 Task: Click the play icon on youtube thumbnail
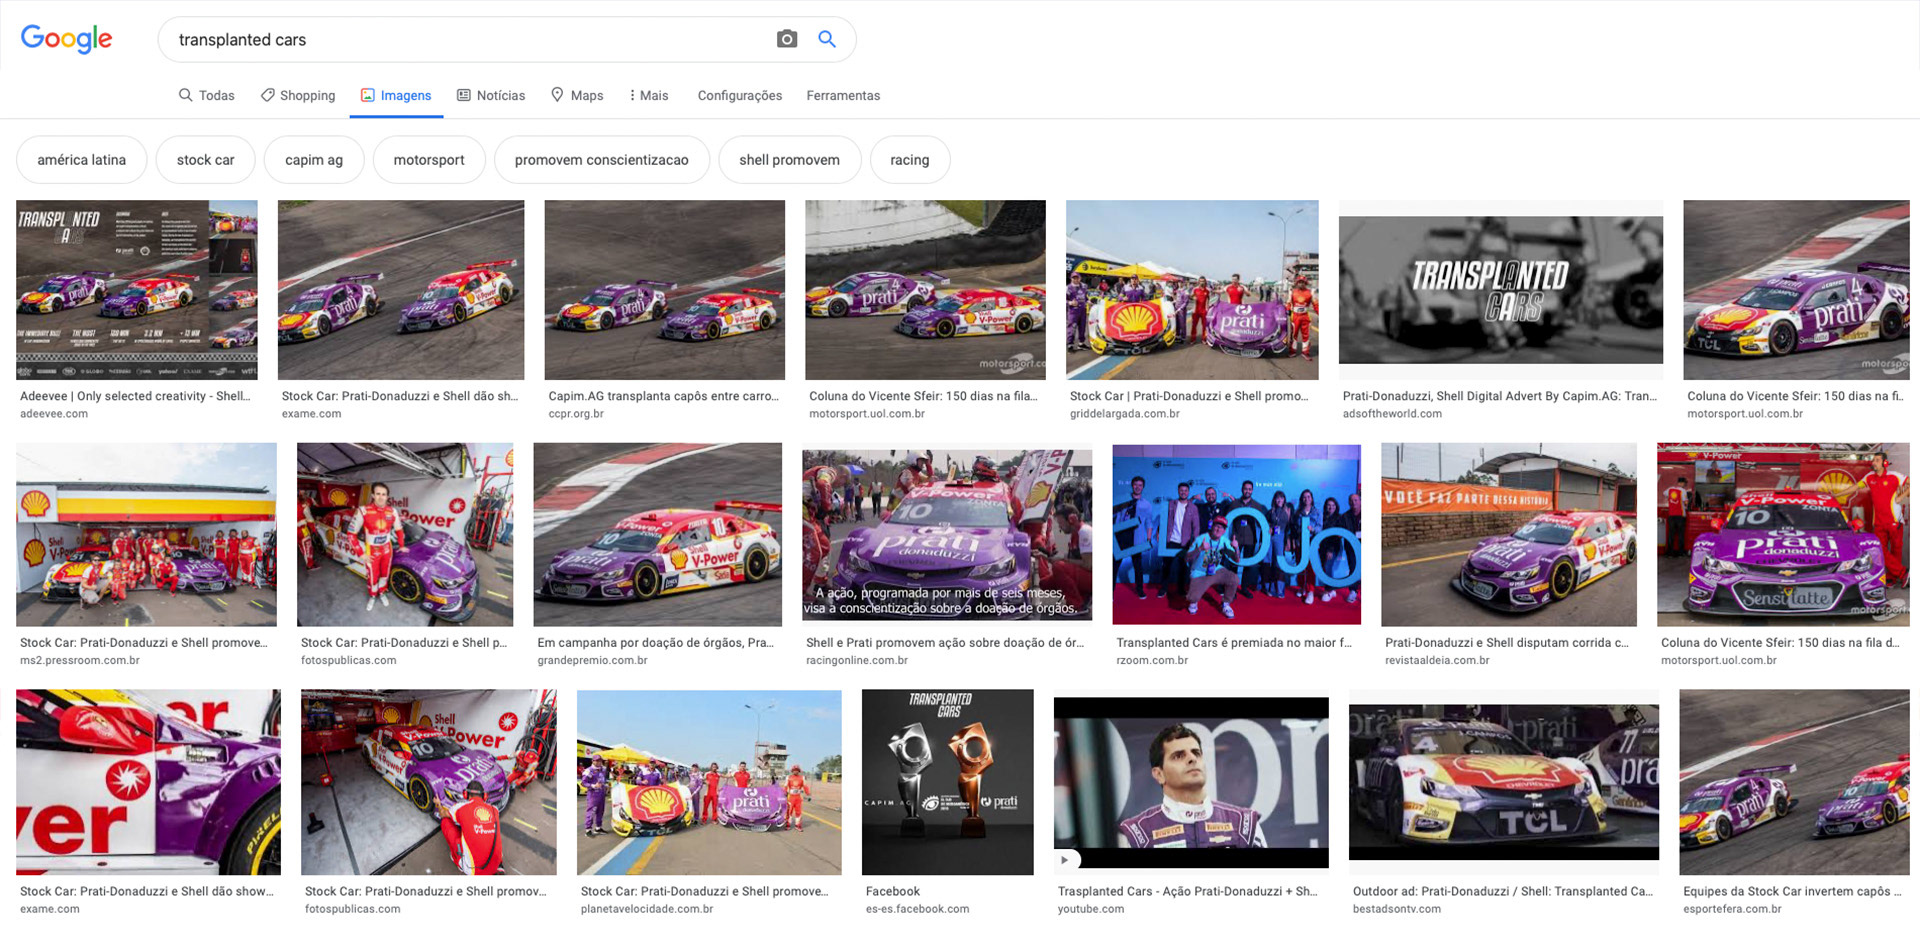point(1065,859)
